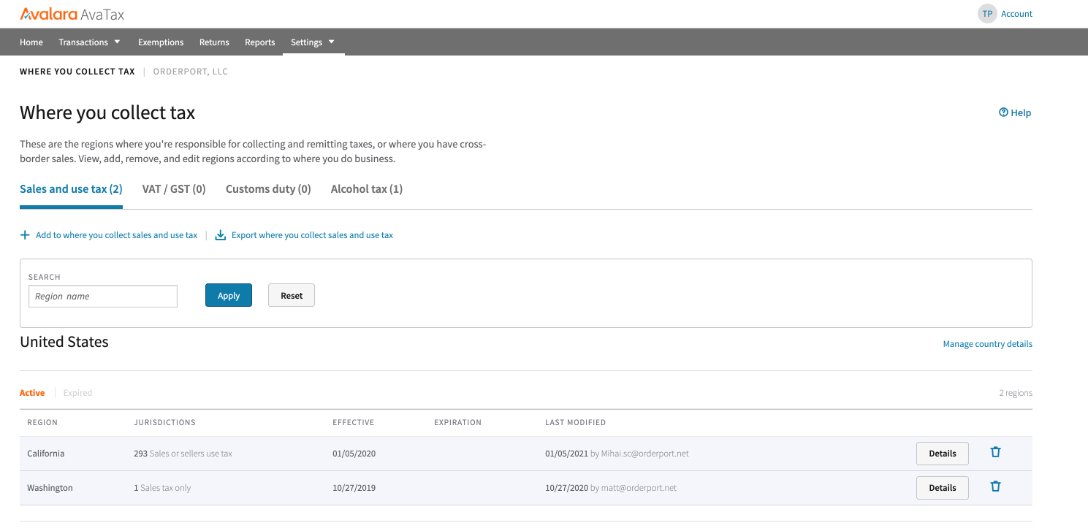Switch to the Alcohol tax tab
Viewport: 1088px width, 531px height.
click(x=366, y=189)
